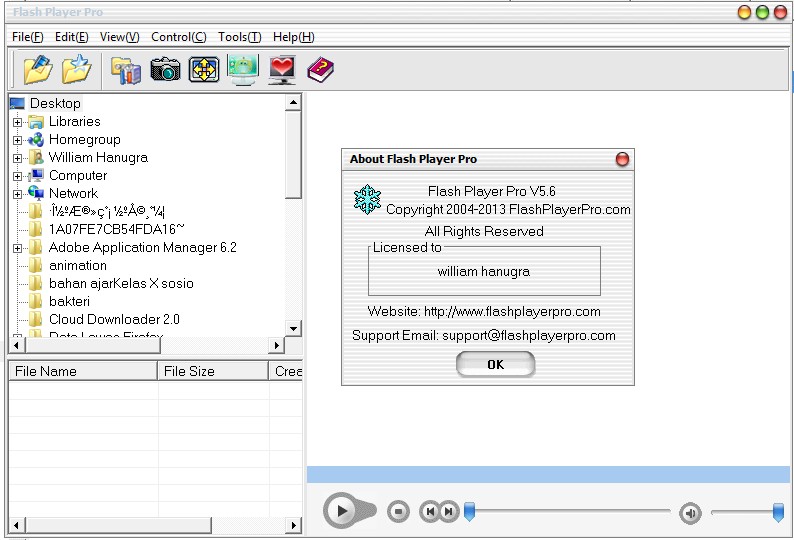Expand Adobe Application Manager 6.2 node
The width and height of the screenshot is (794, 540).
tap(18, 248)
